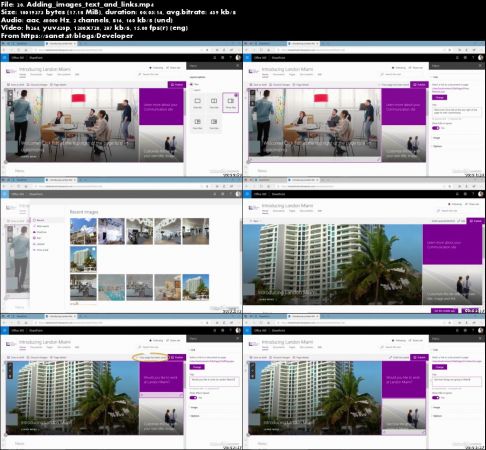
Task: Select Upload in the image picker sidebar
Action: (x=40, y=244)
